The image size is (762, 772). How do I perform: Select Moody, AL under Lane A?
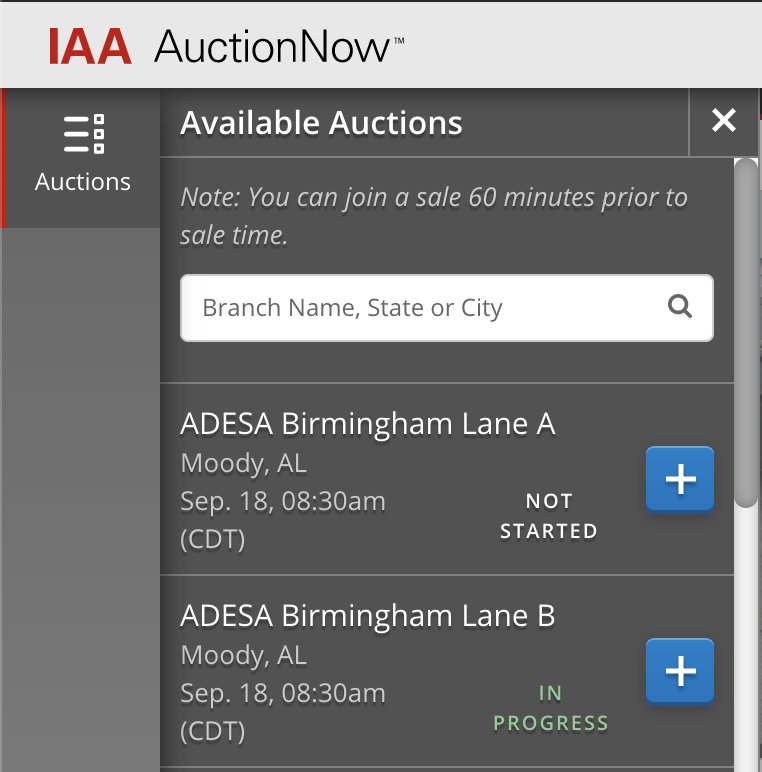tap(244, 464)
